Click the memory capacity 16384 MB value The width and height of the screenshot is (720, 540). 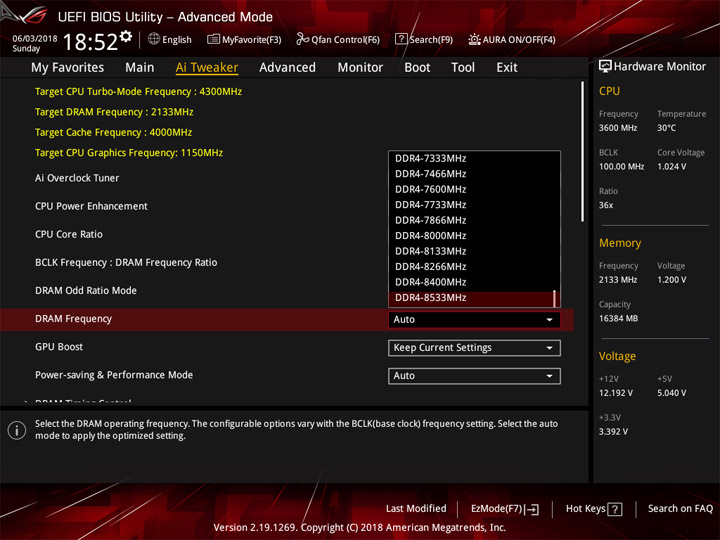[619, 319]
